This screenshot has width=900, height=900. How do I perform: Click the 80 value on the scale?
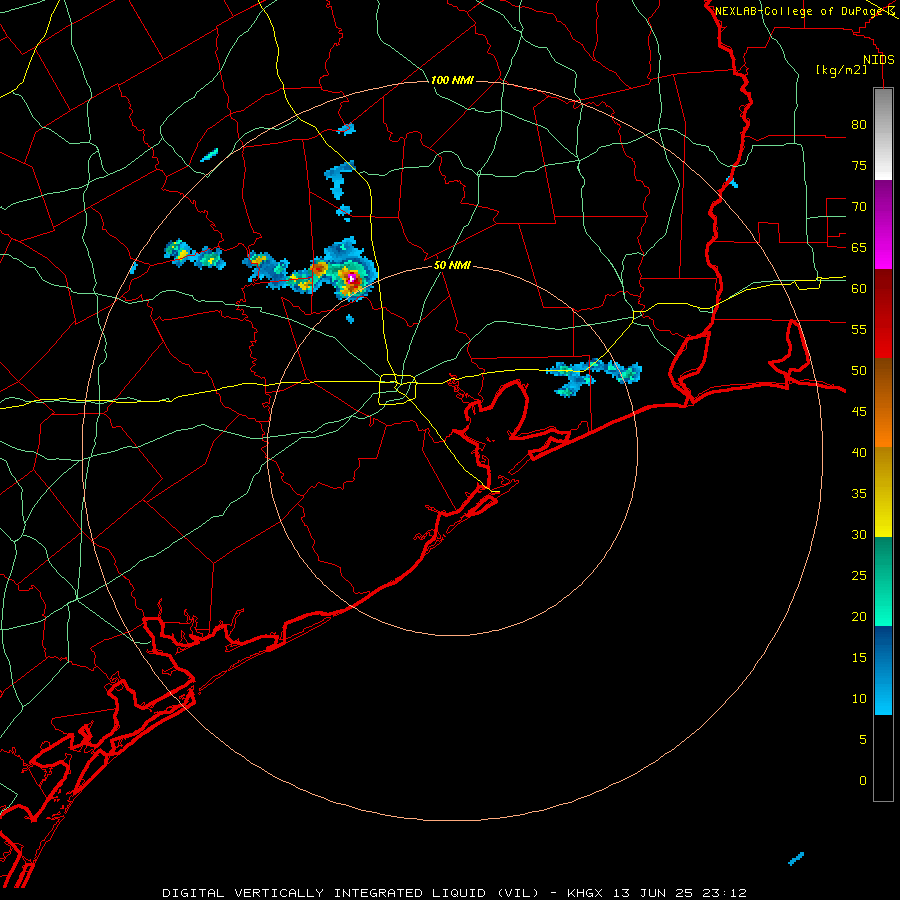coord(859,125)
